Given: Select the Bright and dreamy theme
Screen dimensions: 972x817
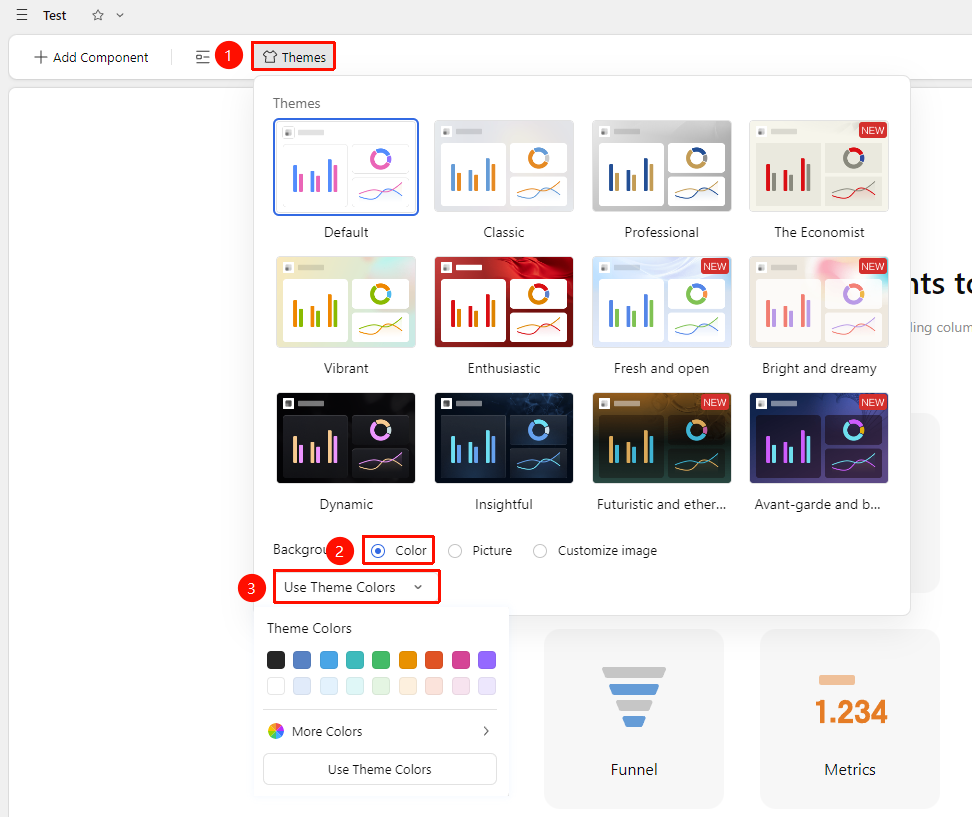Looking at the screenshot, I should pyautogui.click(x=819, y=302).
